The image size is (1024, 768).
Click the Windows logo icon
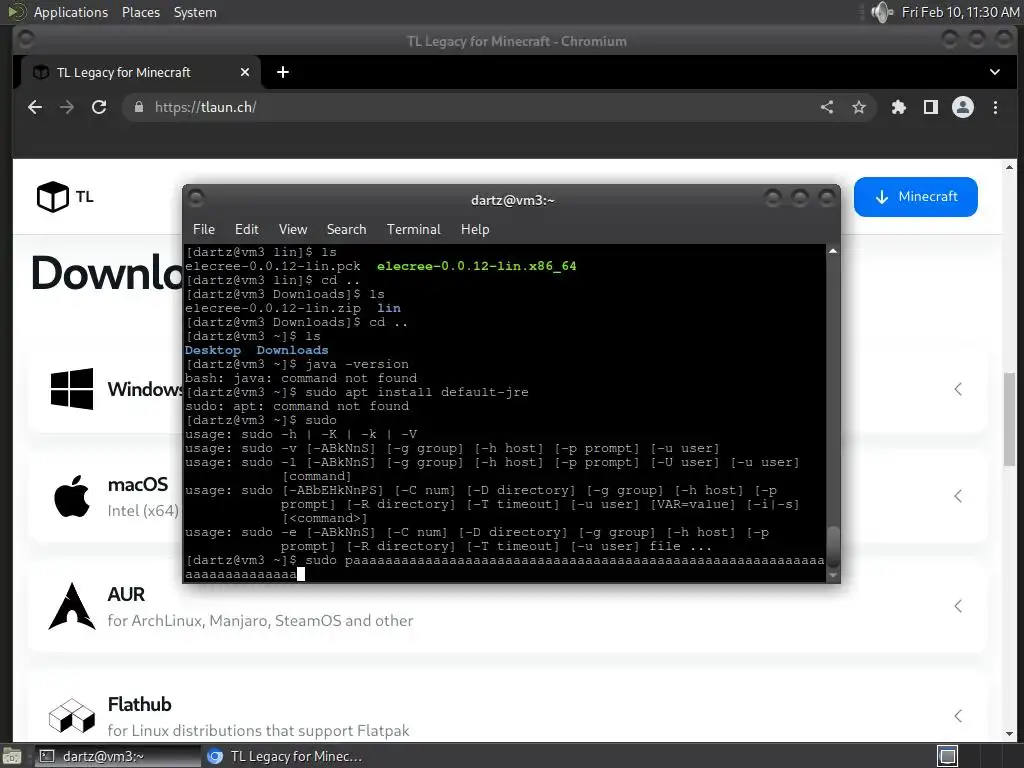point(72,389)
